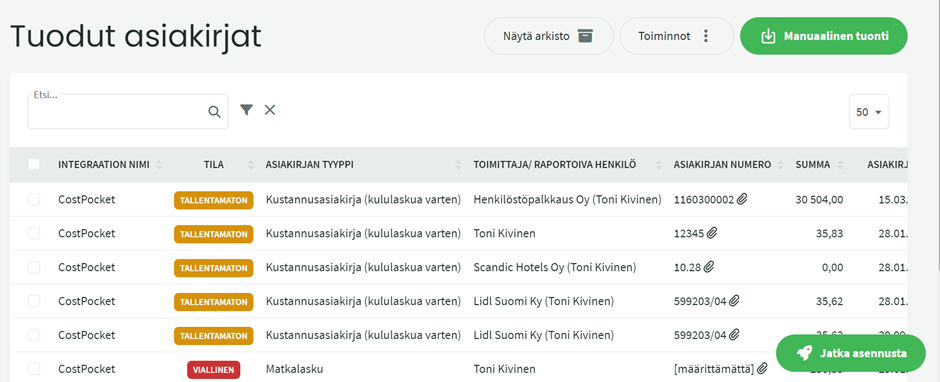Sort by Asiakirjan numero column
Screen dimensions: 940x382
781,165
